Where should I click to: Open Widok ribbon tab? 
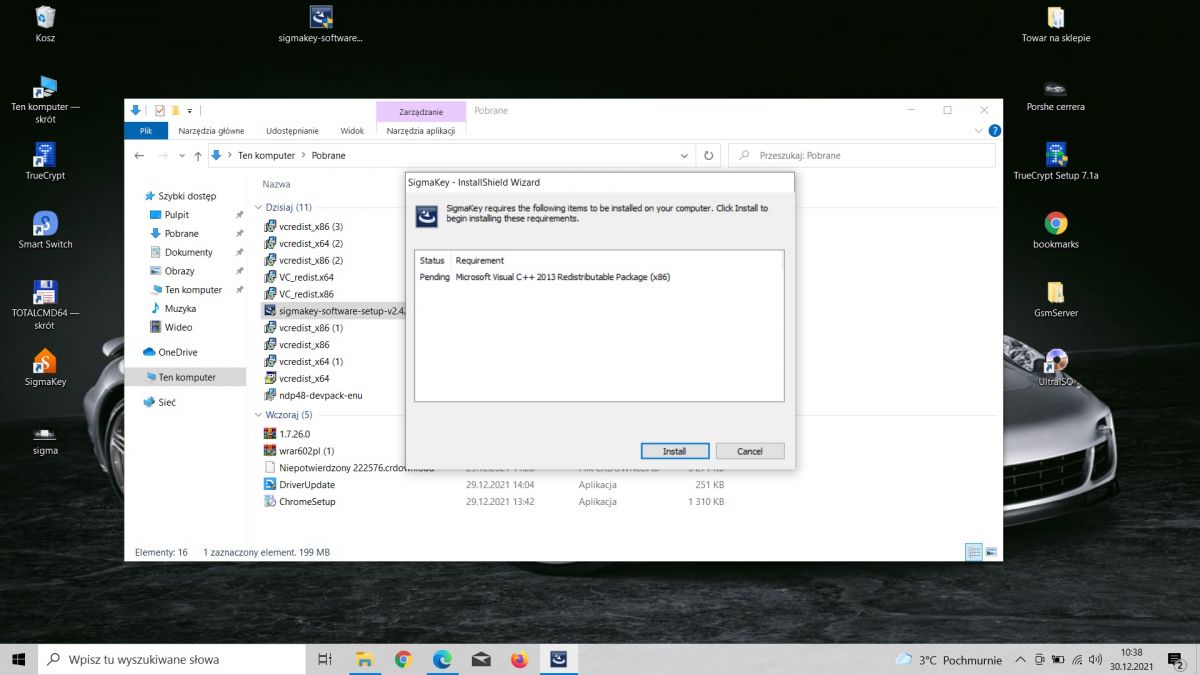[x=352, y=130]
